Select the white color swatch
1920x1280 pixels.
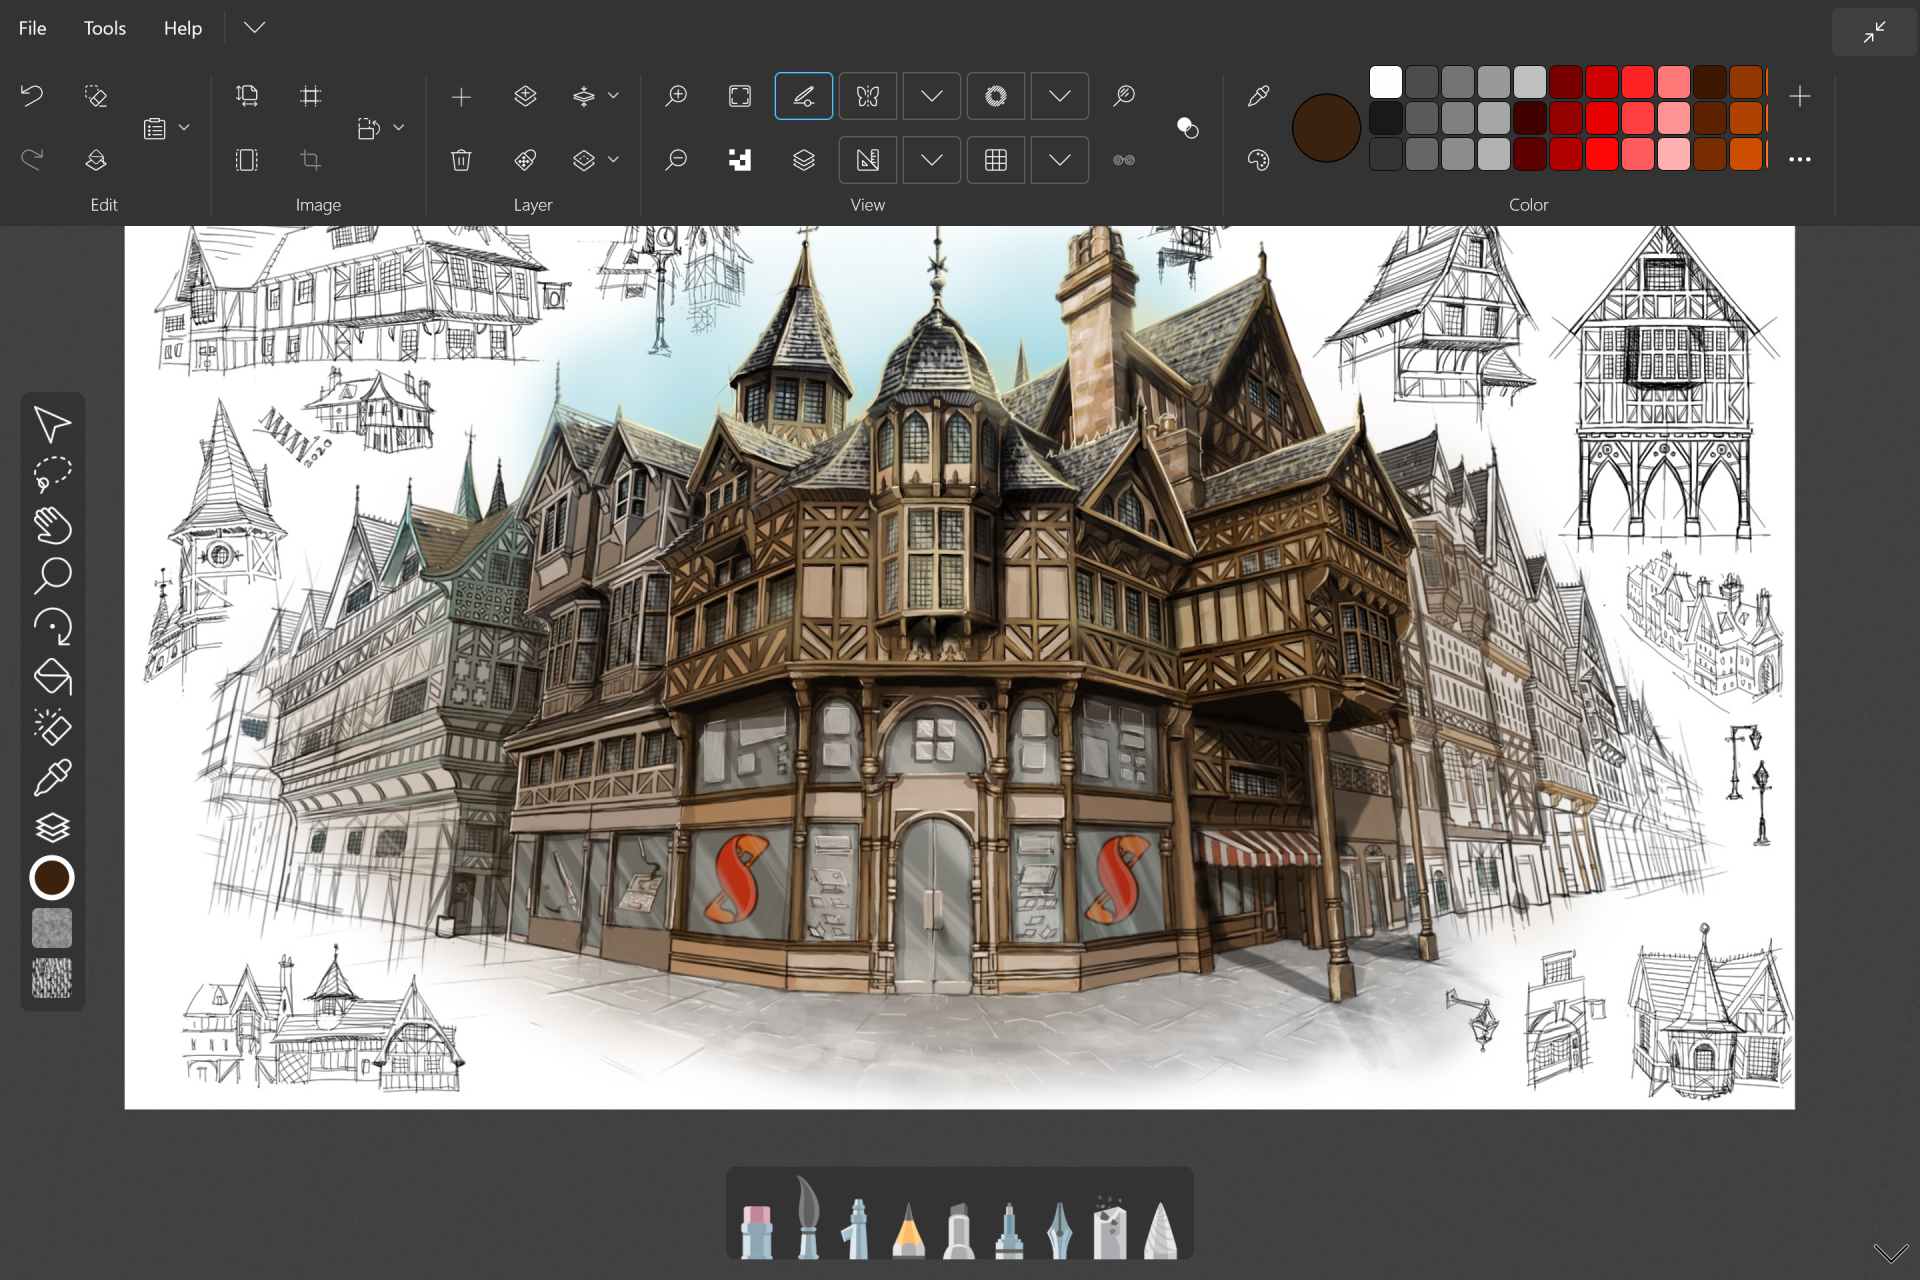1386,82
